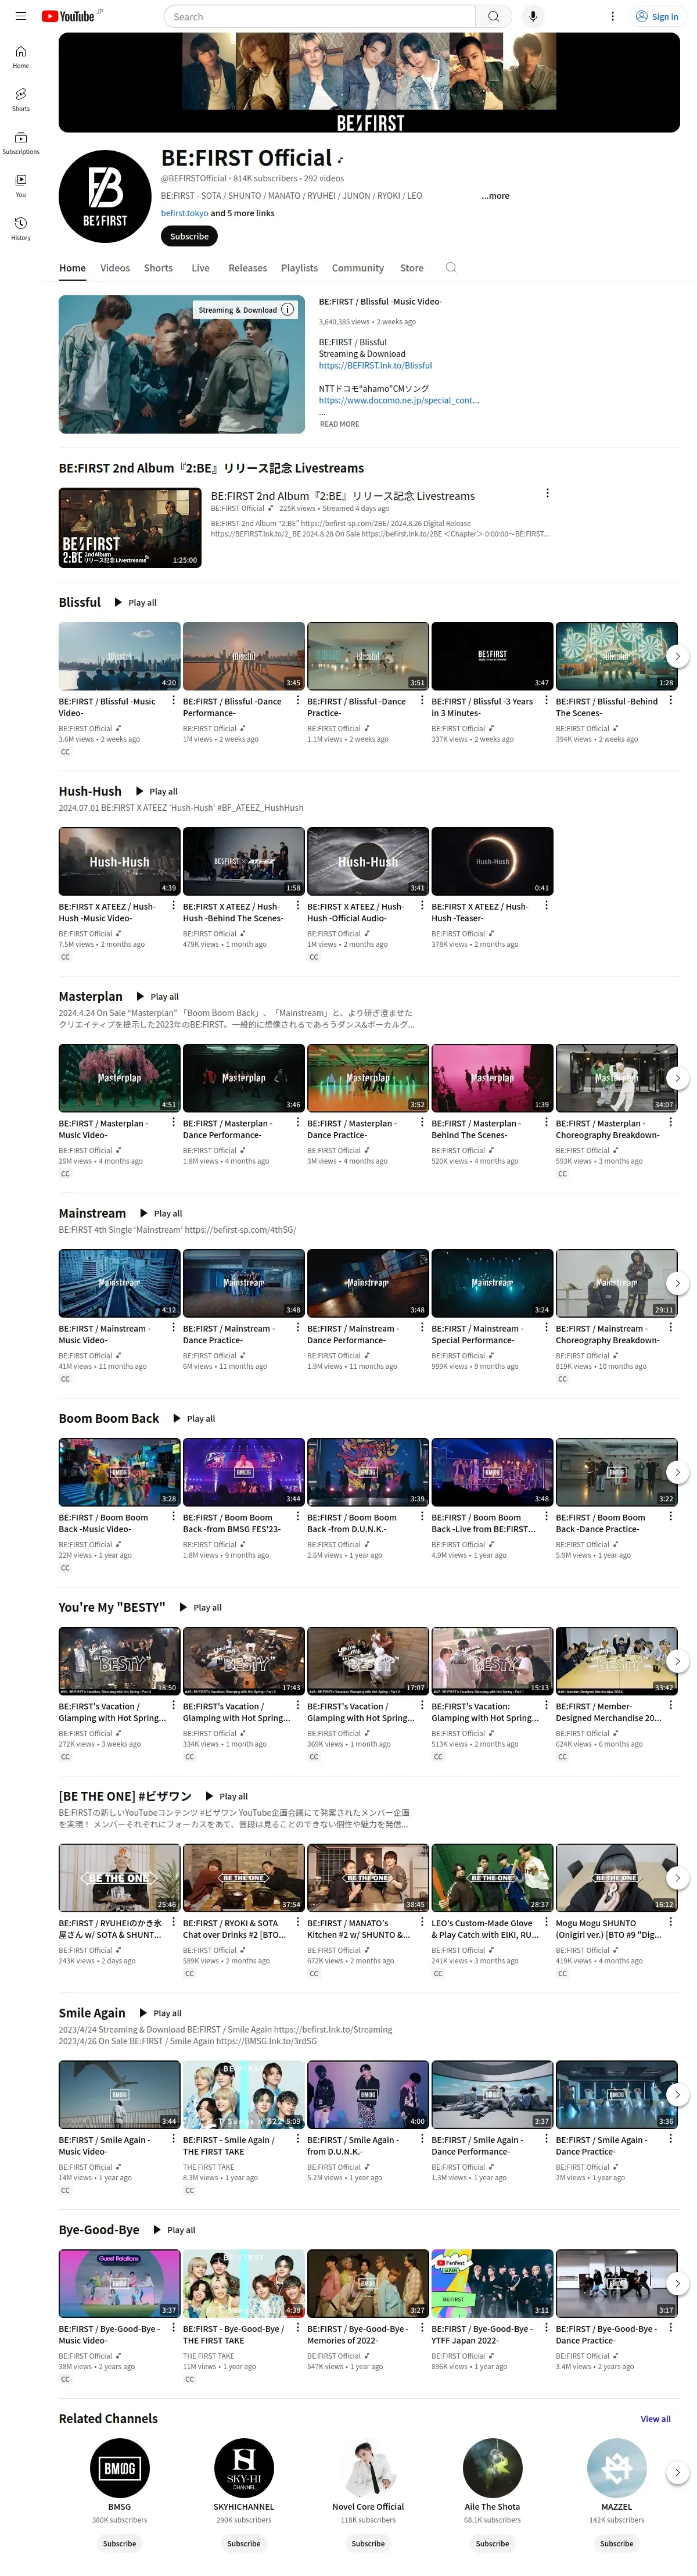Subscribe to SKYHICHANNEL
The height and width of the screenshot is (2576, 697).
tap(244, 2543)
